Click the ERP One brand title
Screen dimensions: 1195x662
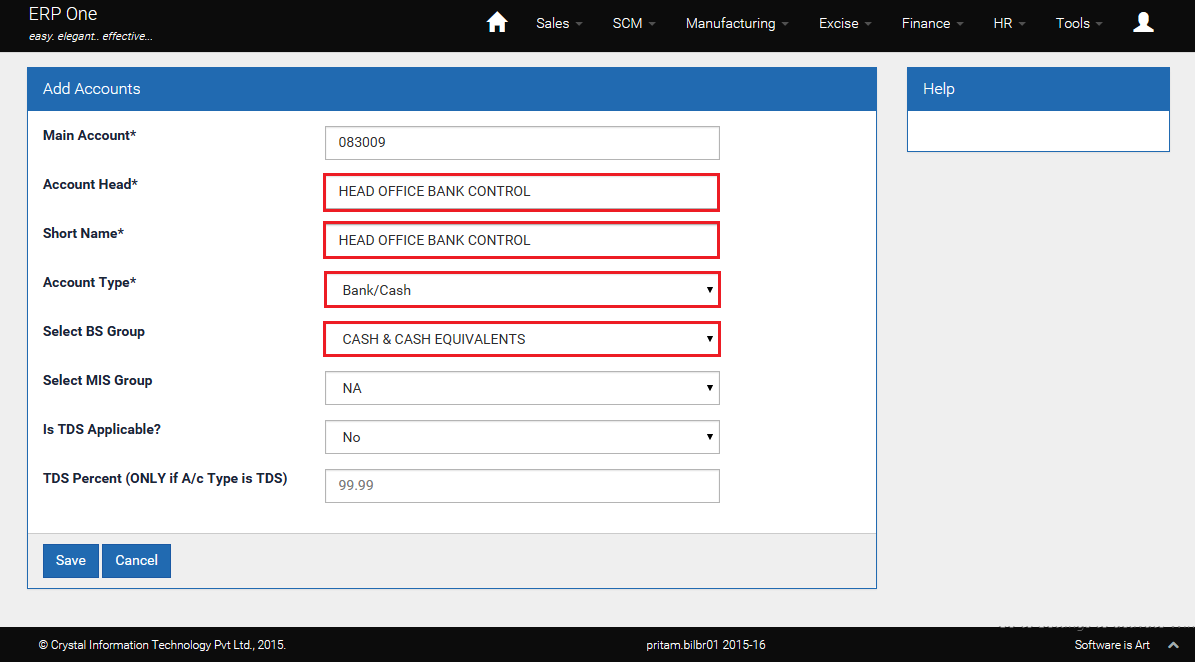pyautogui.click(x=62, y=14)
